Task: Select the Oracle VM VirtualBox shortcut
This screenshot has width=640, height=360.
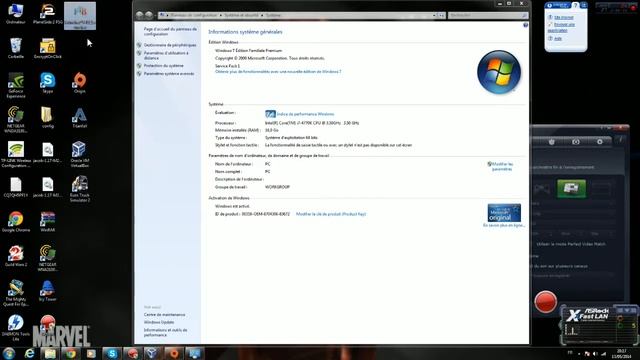Action: [x=80, y=155]
